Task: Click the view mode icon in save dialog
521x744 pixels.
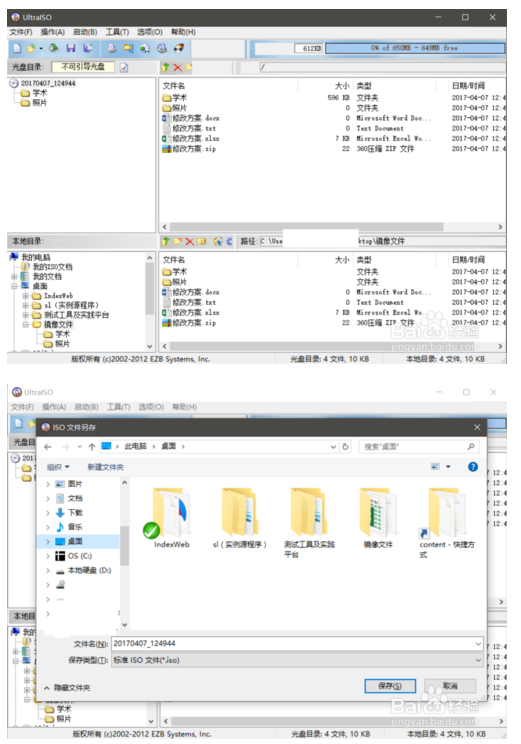Action: (x=435, y=467)
